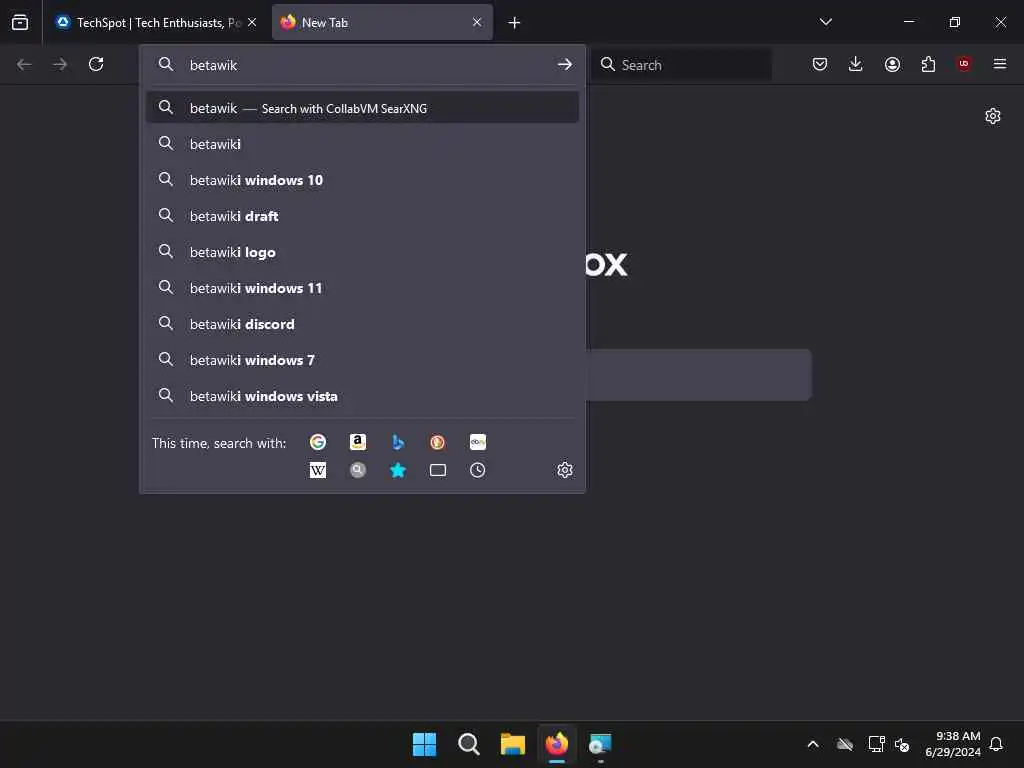Search in Bookmarks via star icon
This screenshot has height=768, width=1024.
coord(398,470)
